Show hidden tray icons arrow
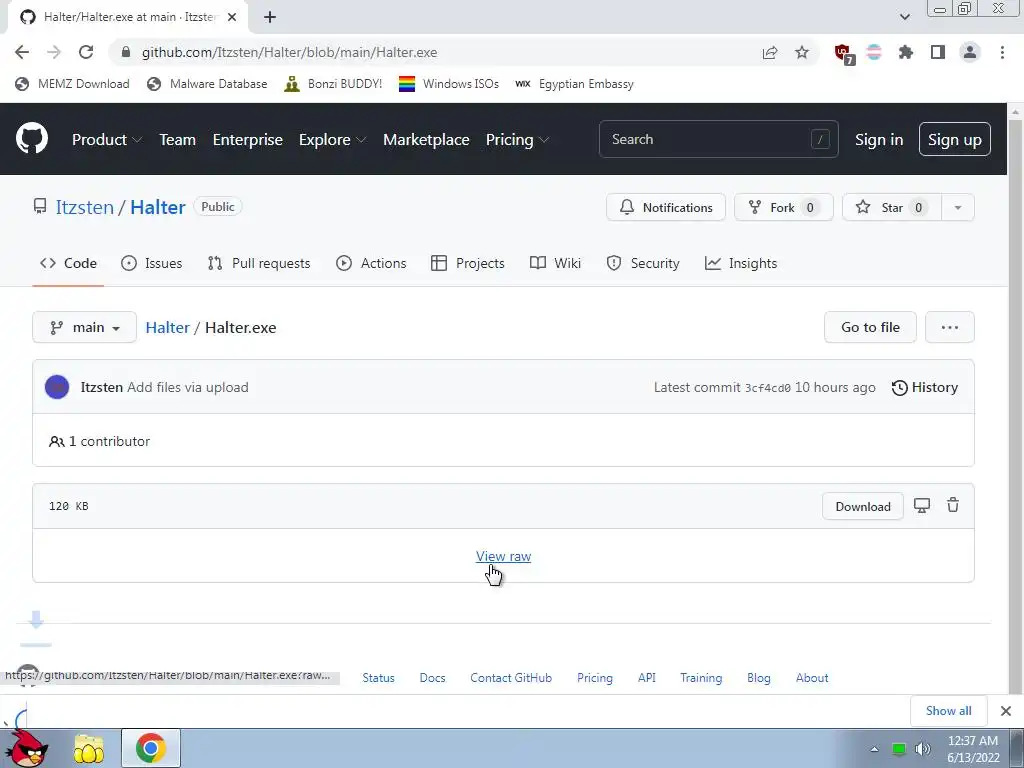 [874, 749]
